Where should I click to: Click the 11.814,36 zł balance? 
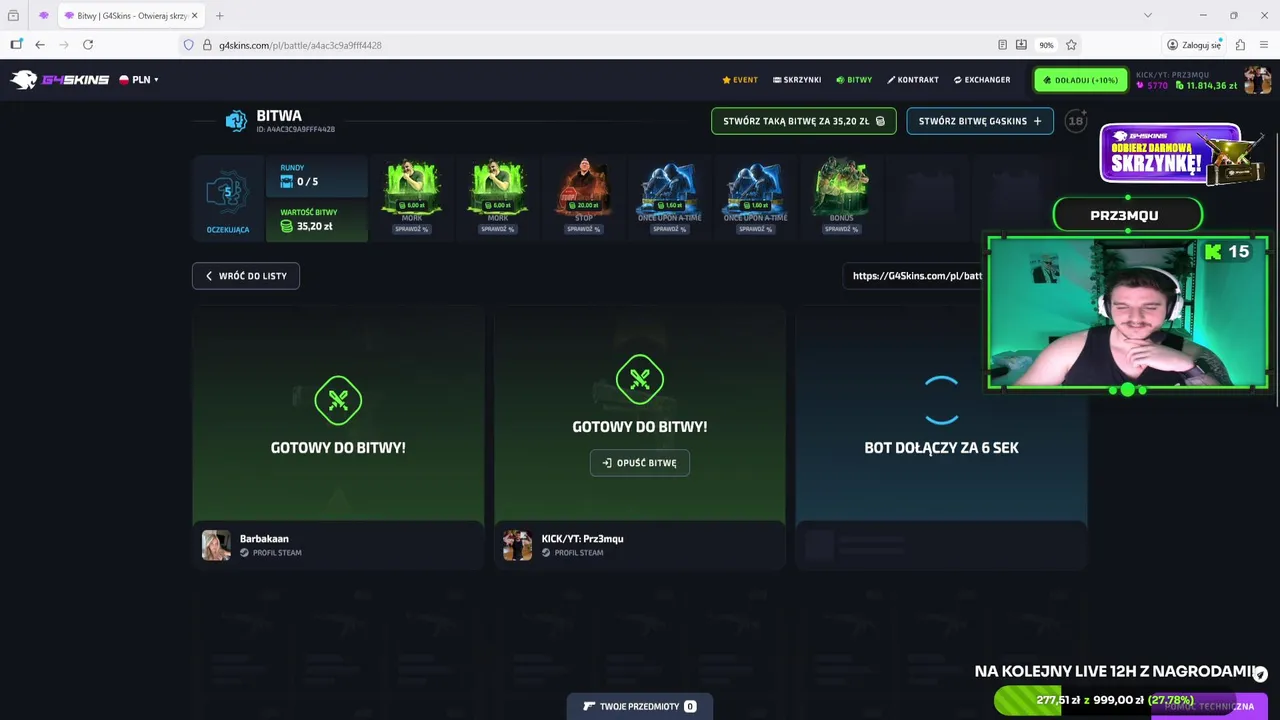pos(1206,86)
